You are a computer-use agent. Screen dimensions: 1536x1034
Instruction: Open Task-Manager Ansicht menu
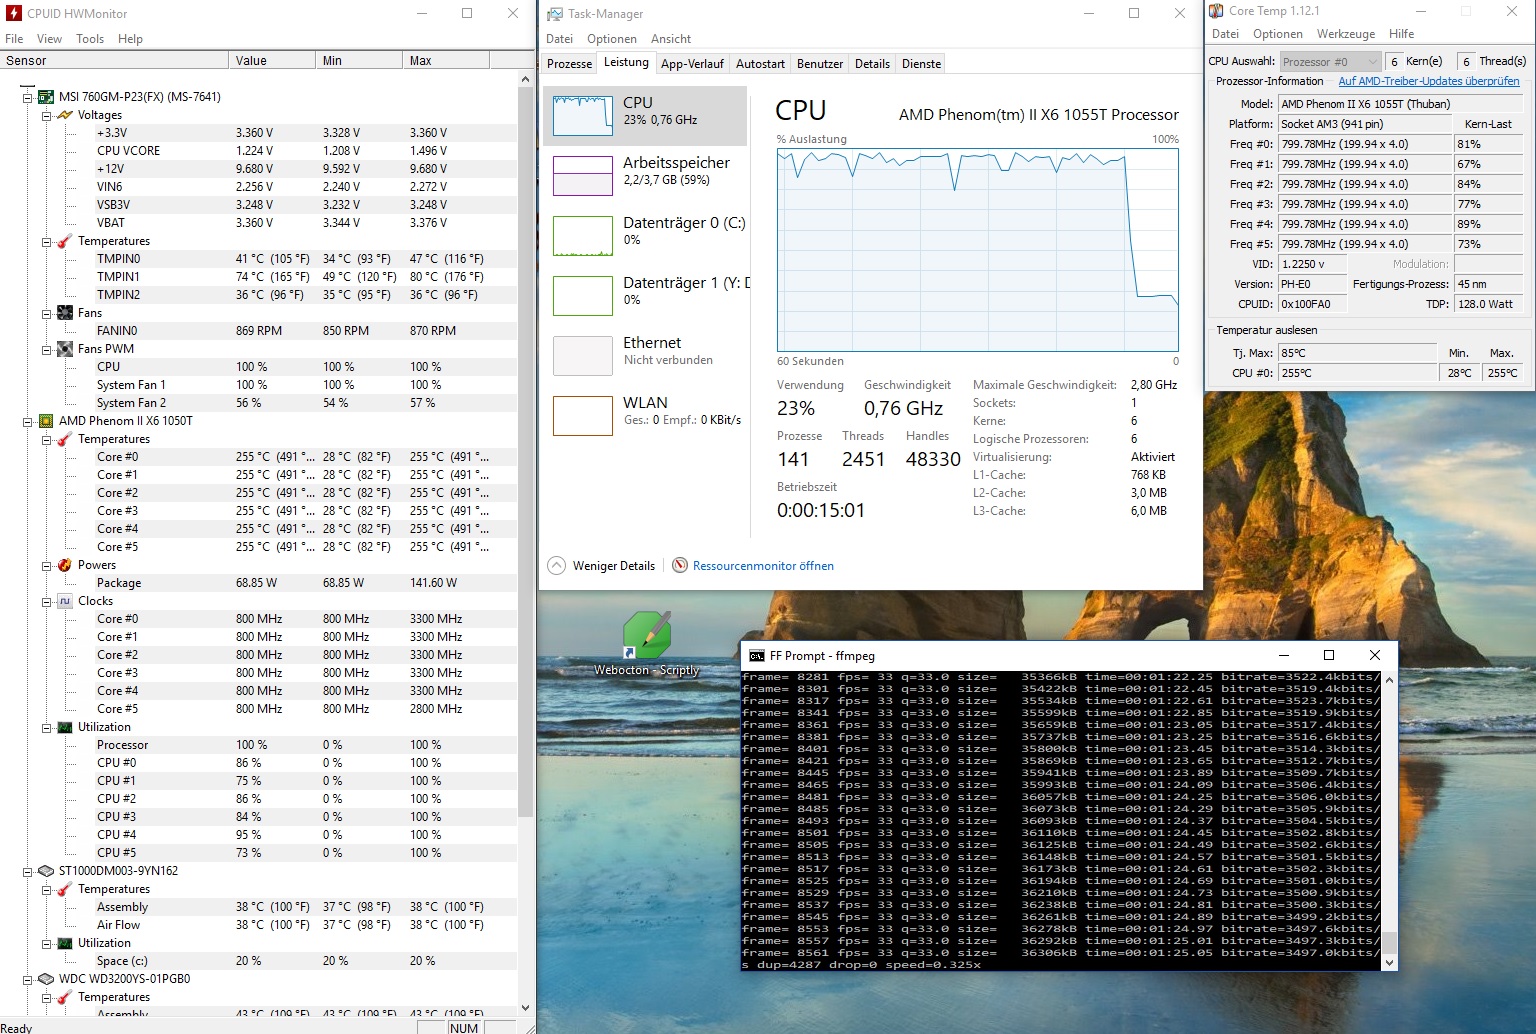click(671, 39)
